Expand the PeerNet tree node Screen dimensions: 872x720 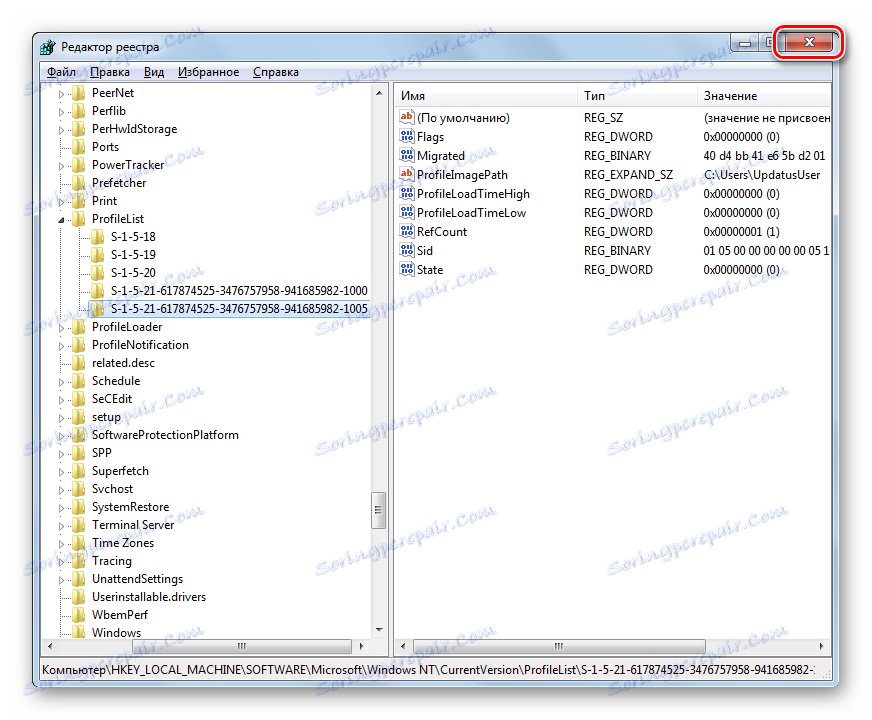[x=61, y=94]
